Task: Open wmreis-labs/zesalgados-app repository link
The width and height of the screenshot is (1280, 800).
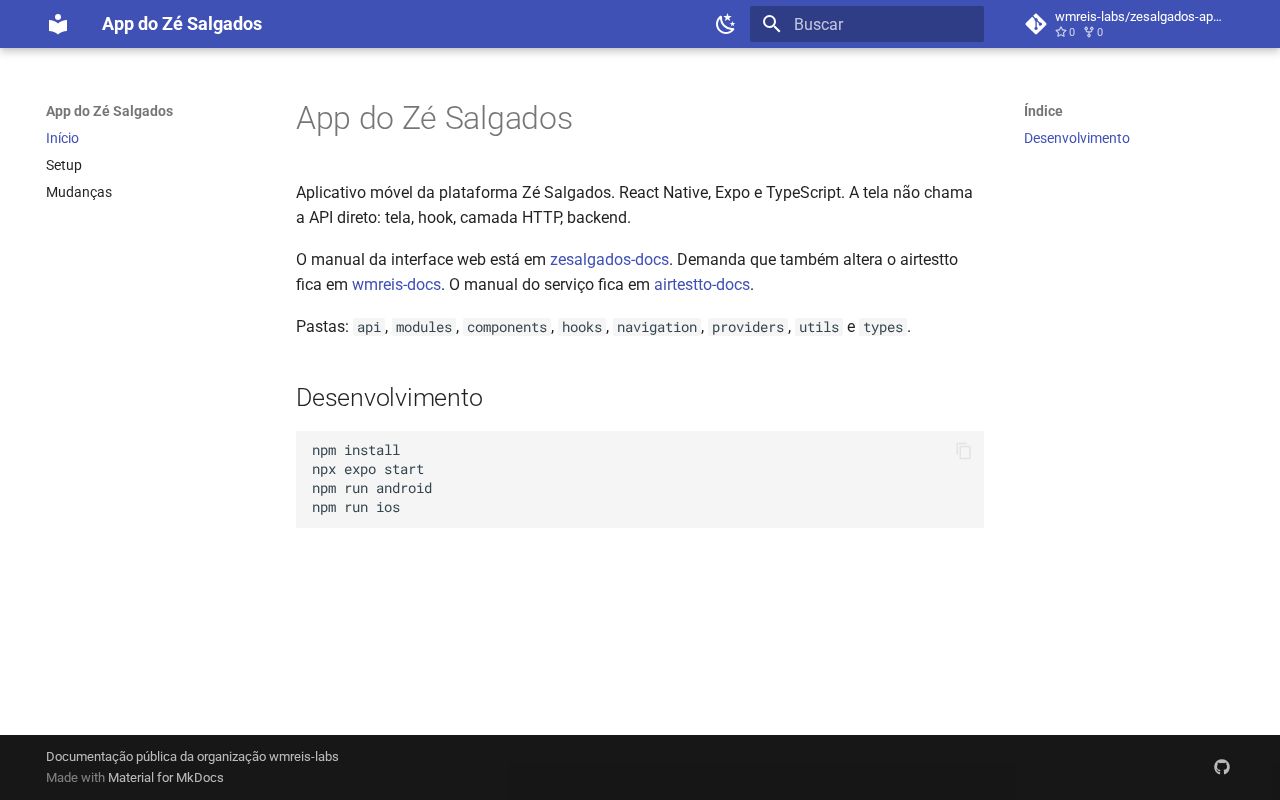Action: [x=1139, y=16]
